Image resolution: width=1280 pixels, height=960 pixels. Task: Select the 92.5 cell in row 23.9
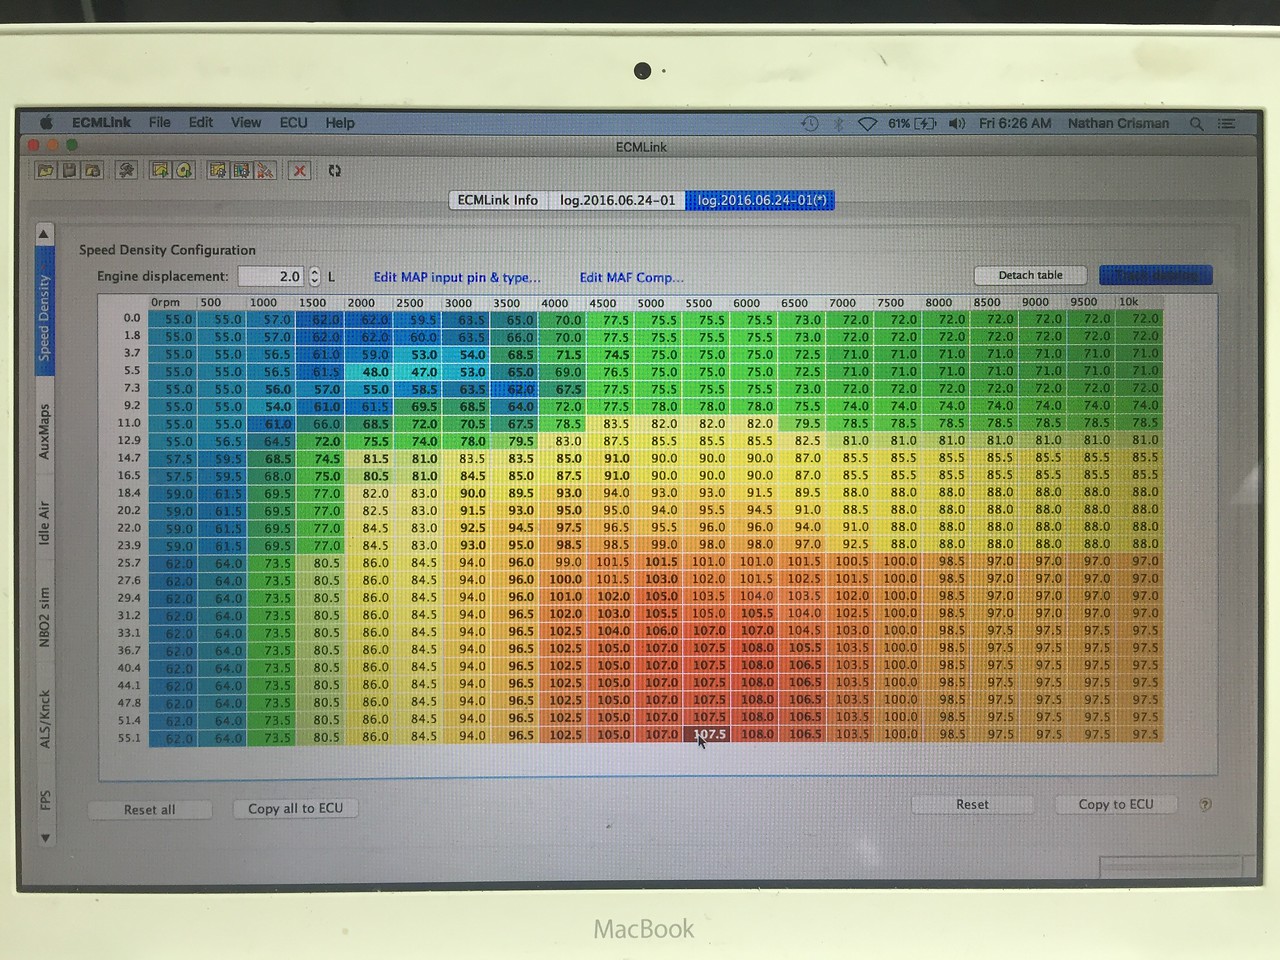pyautogui.click(x=850, y=545)
